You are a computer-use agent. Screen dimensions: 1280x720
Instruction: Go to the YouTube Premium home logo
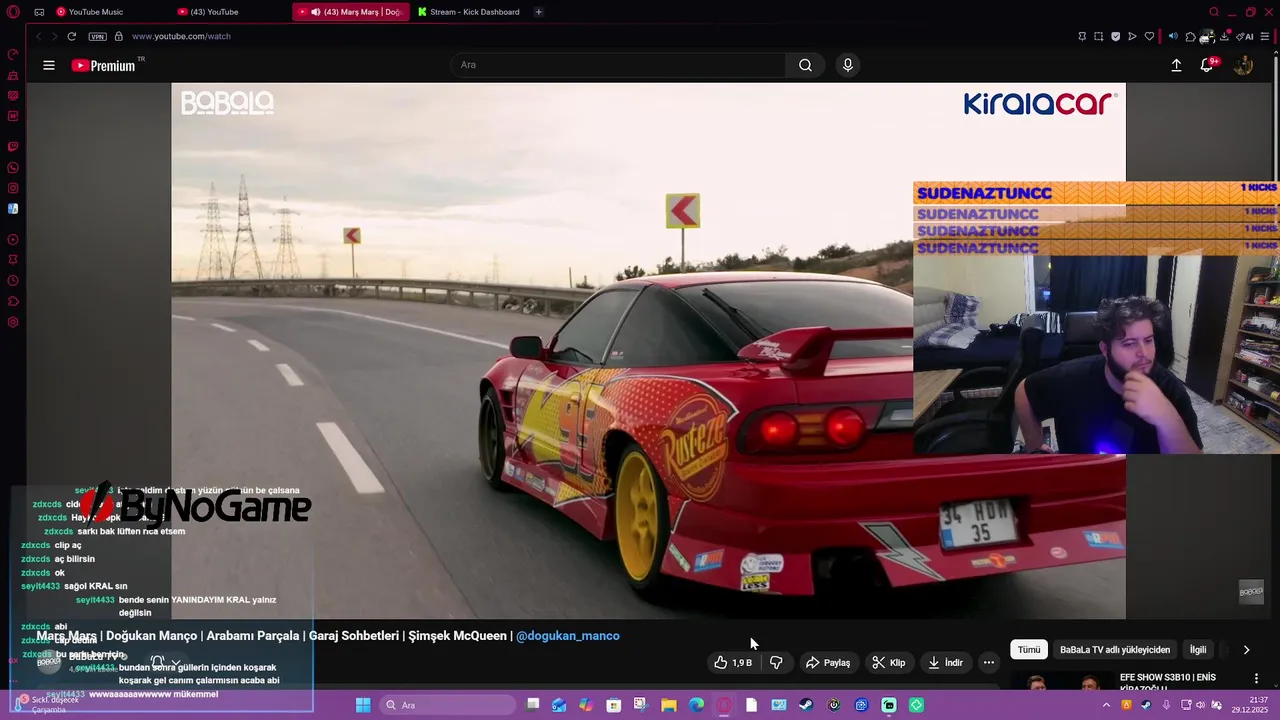click(103, 65)
